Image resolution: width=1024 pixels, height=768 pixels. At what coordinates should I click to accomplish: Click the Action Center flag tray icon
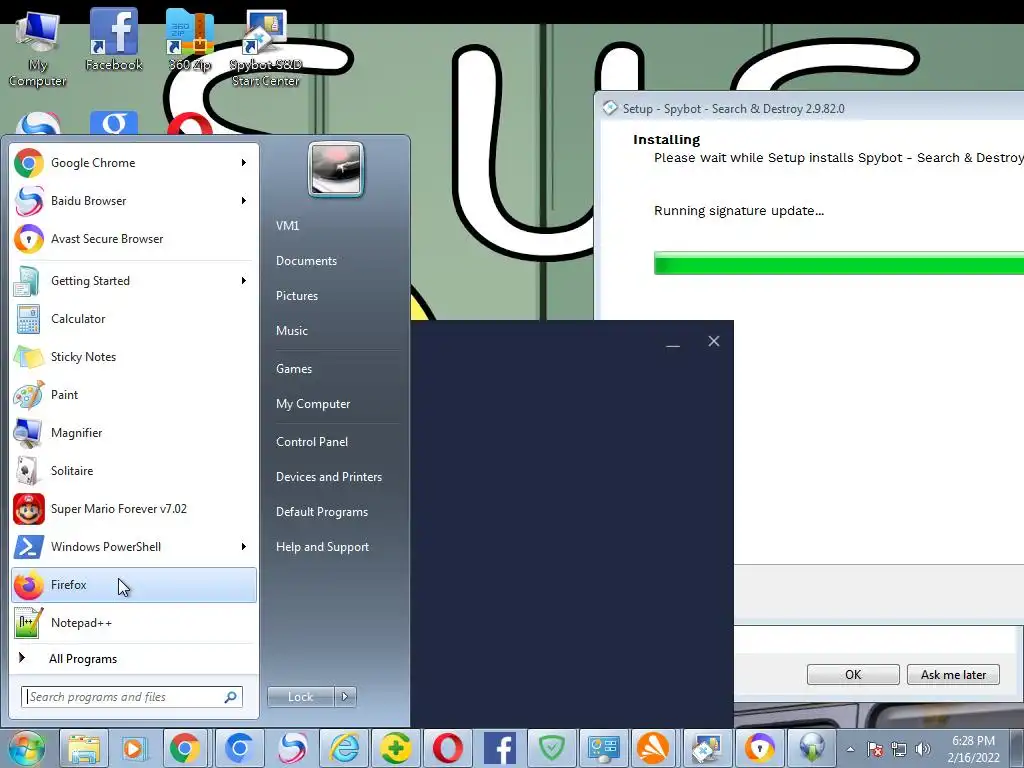[x=875, y=749]
